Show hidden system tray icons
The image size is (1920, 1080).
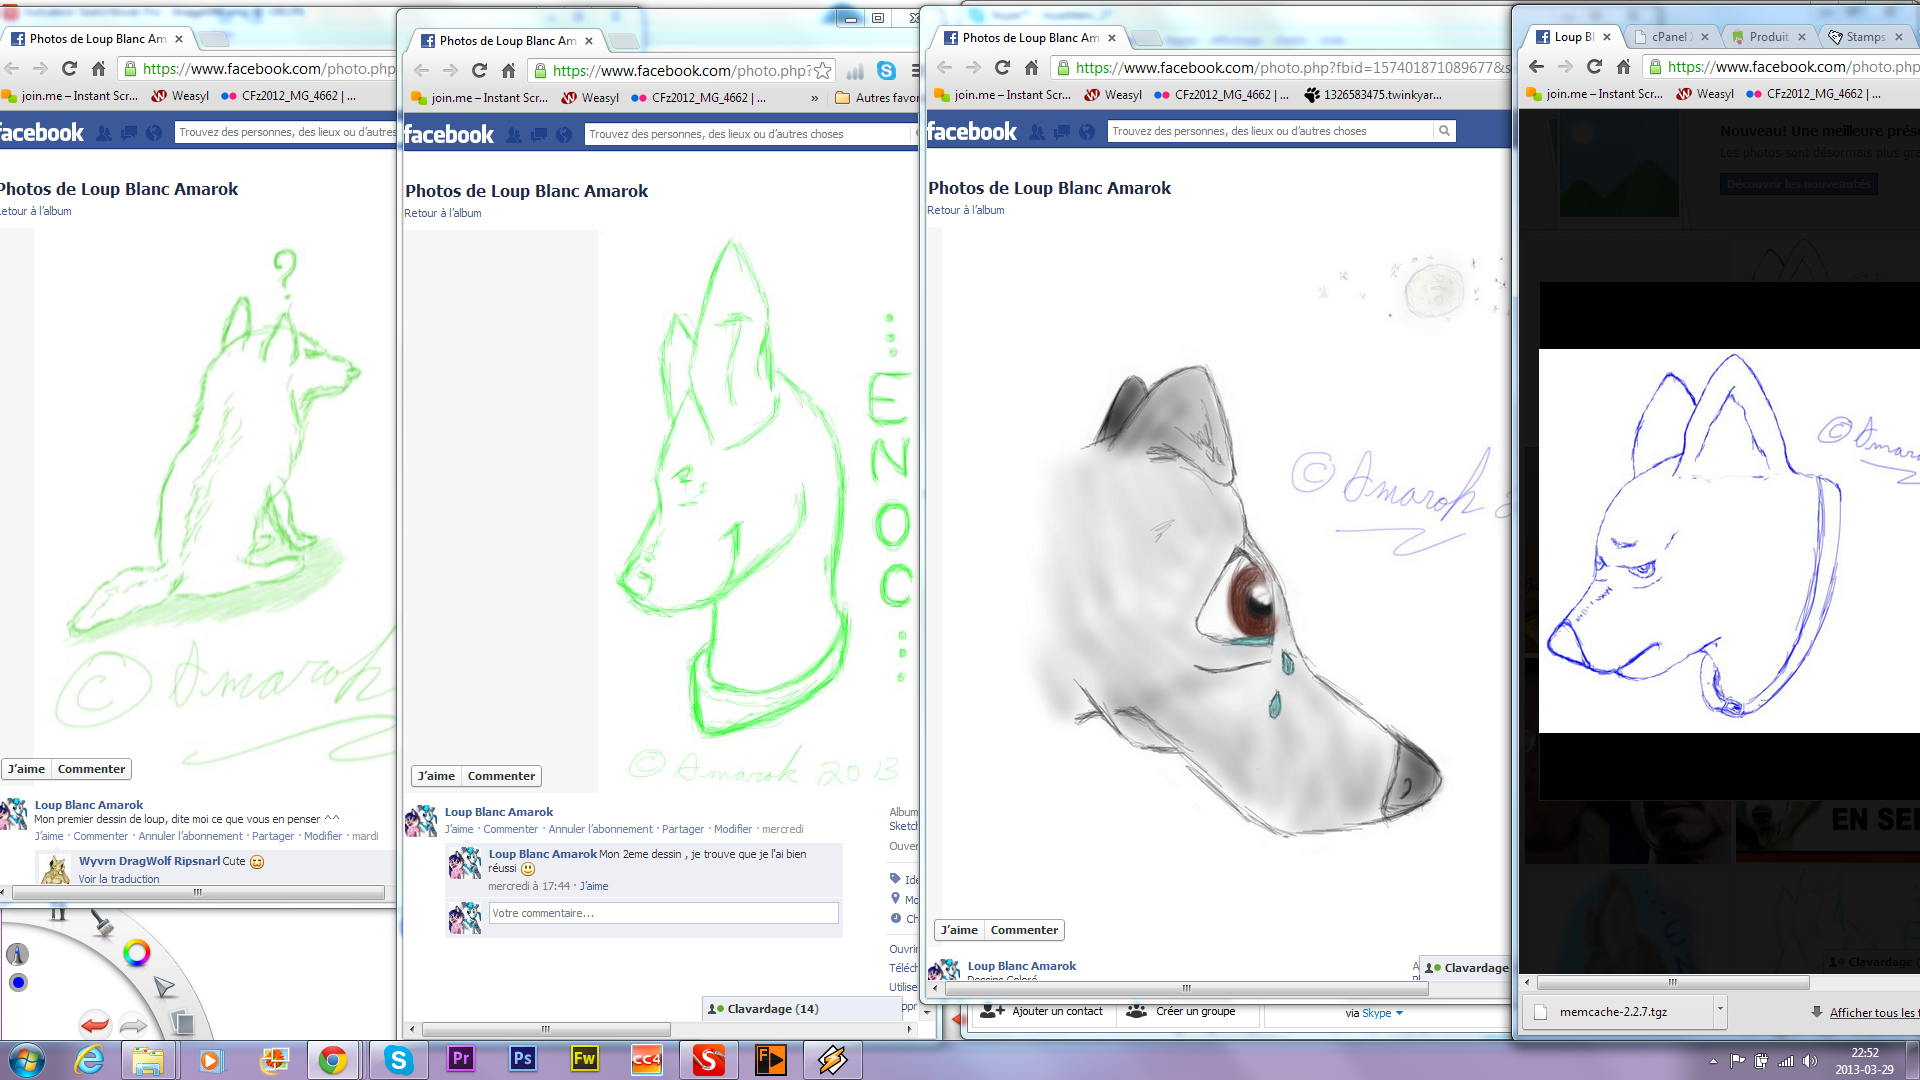(1713, 1061)
